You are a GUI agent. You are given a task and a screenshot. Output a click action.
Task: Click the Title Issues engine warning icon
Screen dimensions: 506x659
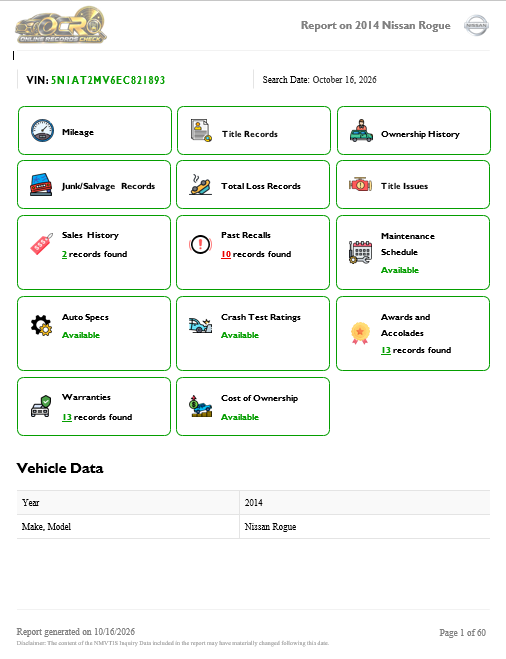tap(360, 185)
